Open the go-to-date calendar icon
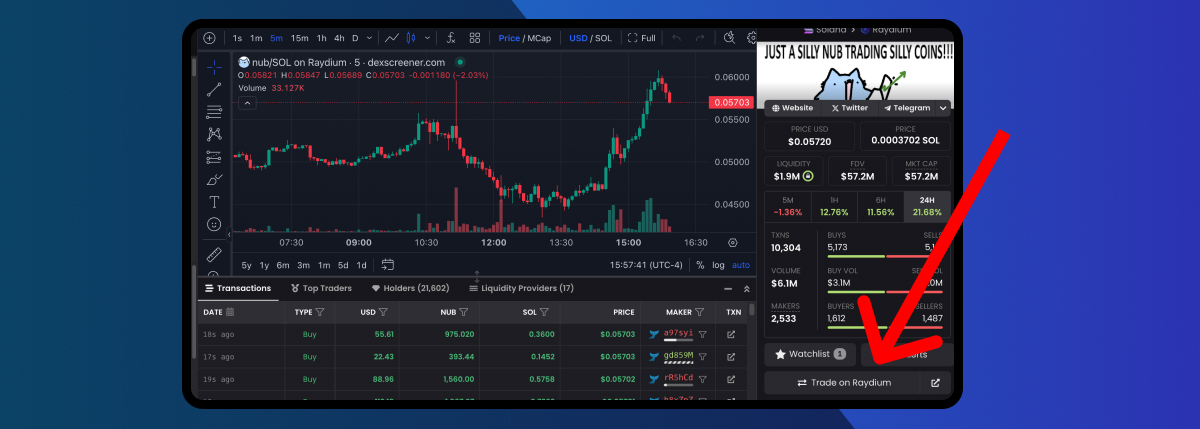 click(x=387, y=265)
